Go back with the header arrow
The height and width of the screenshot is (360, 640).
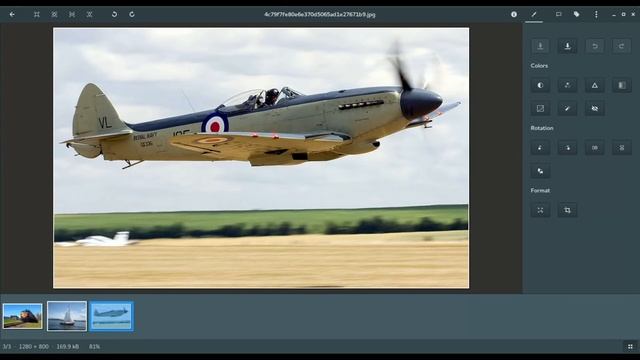(12, 14)
